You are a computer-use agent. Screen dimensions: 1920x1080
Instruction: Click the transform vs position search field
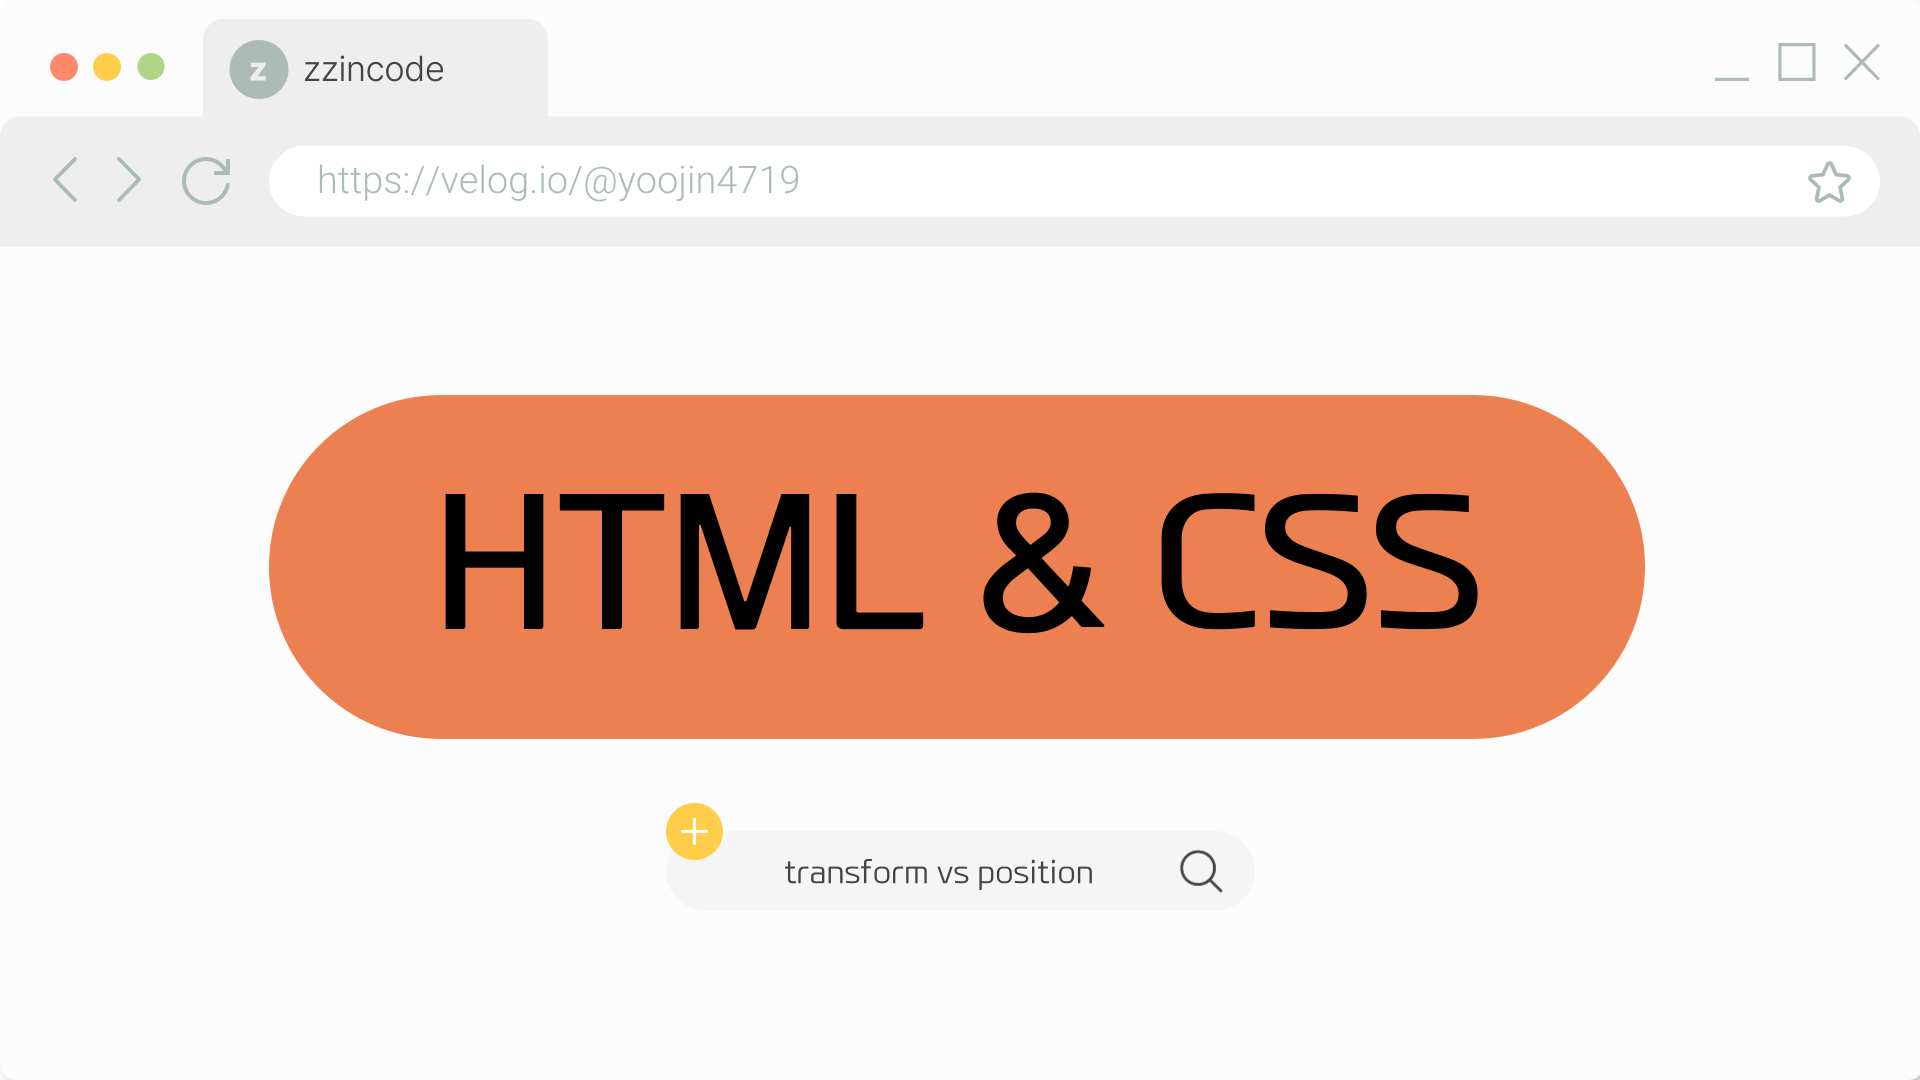(960, 871)
